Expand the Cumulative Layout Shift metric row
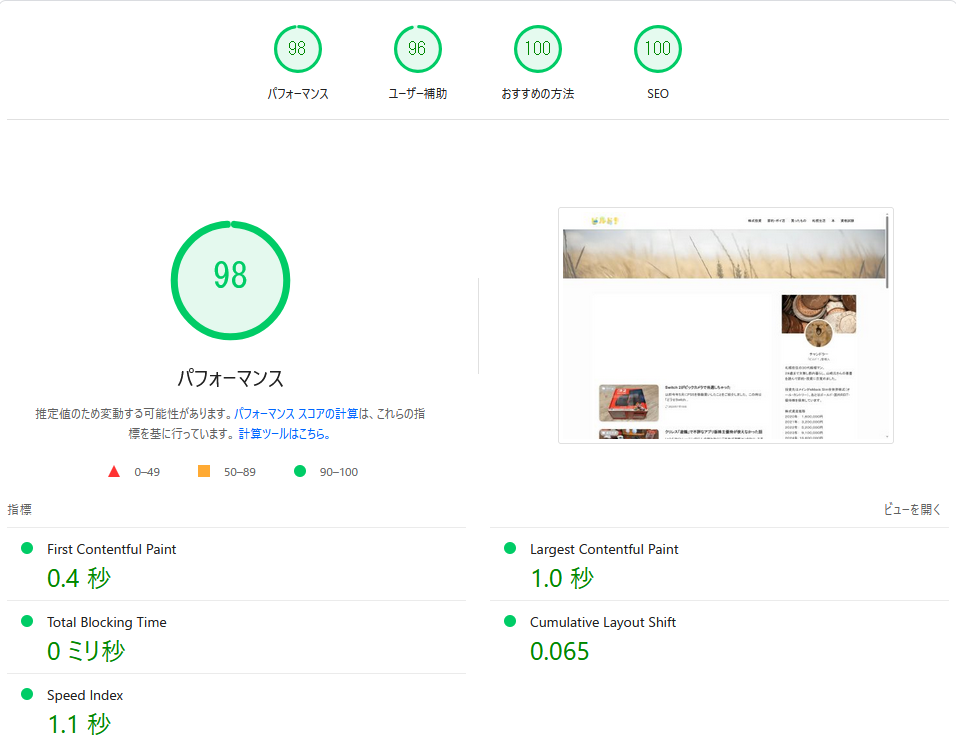This screenshot has height=747, width=956. (603, 622)
